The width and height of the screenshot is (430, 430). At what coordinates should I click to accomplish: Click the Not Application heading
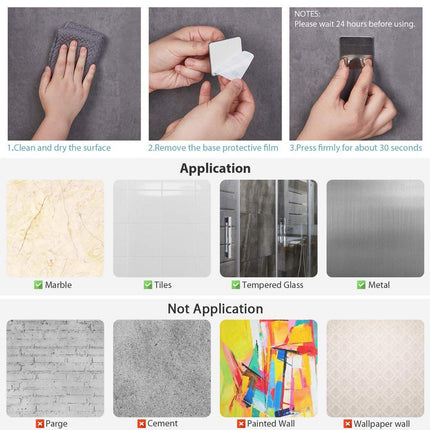click(x=215, y=309)
